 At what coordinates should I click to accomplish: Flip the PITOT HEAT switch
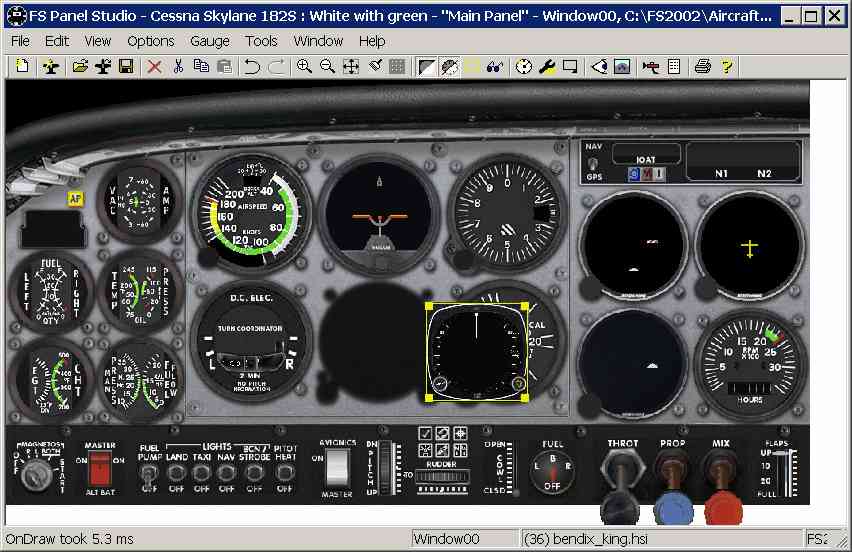click(284, 474)
